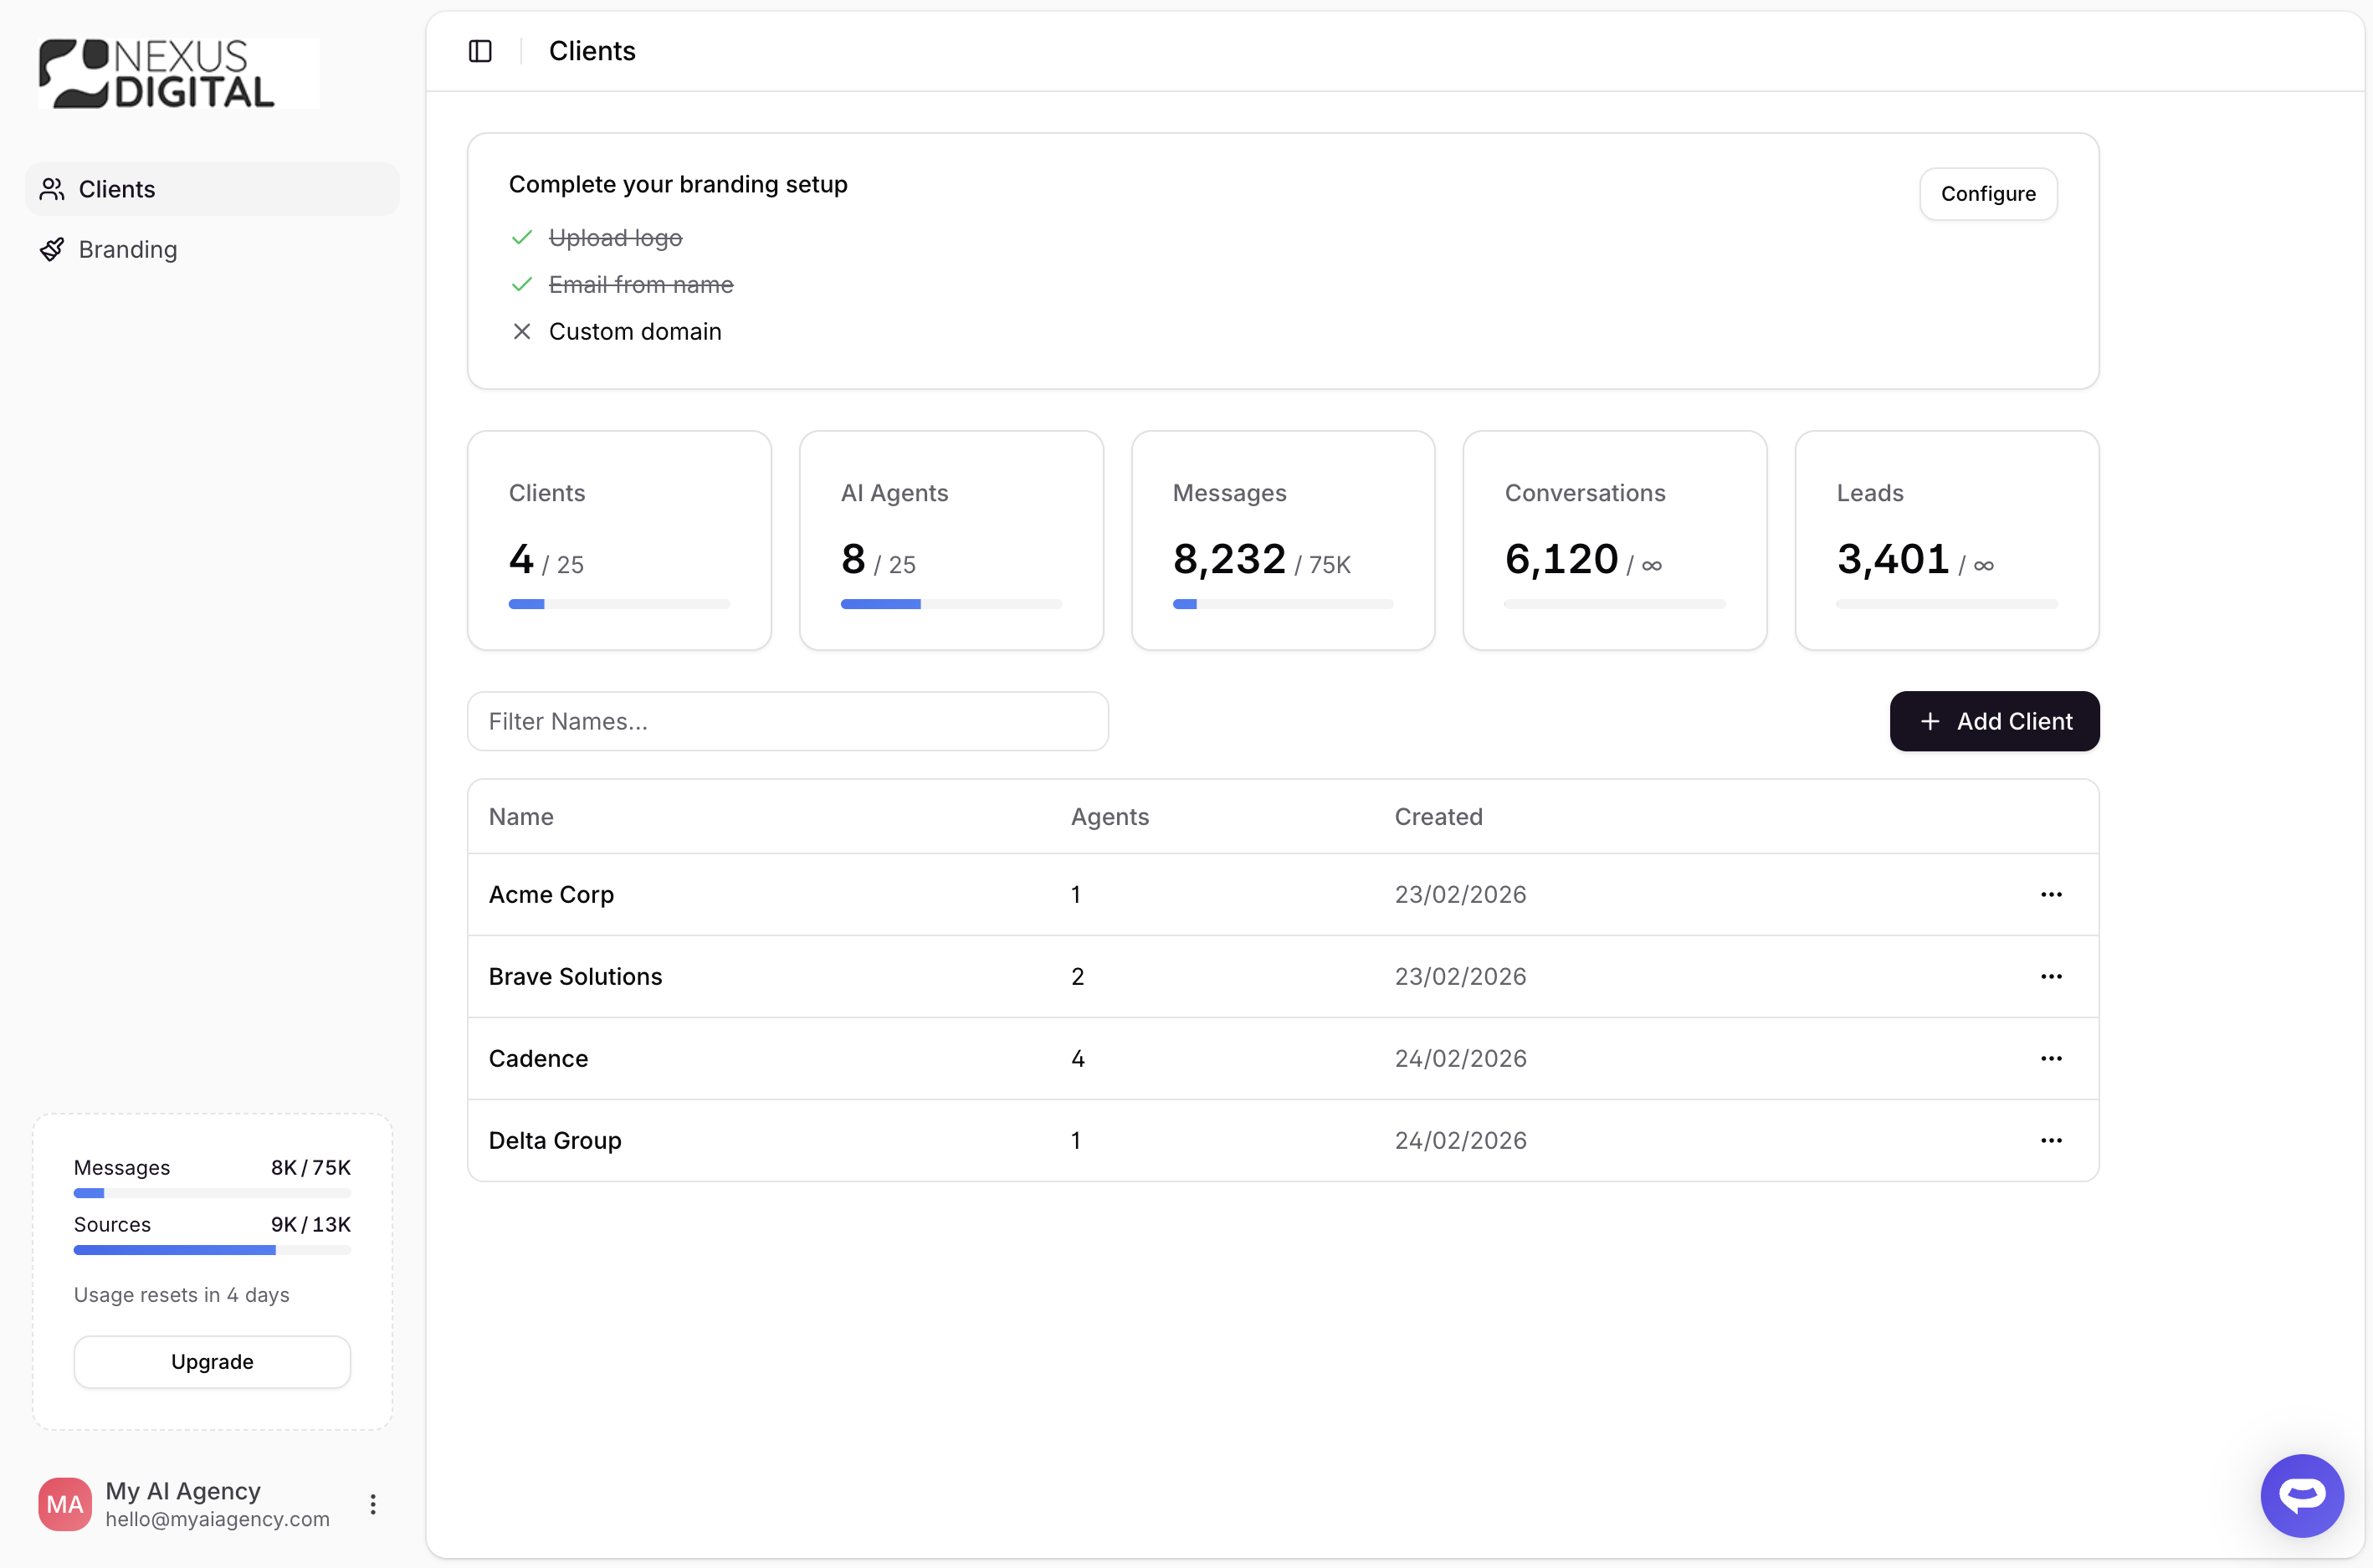
Task: Open actions menu for Acme Corp
Action: 2051,894
